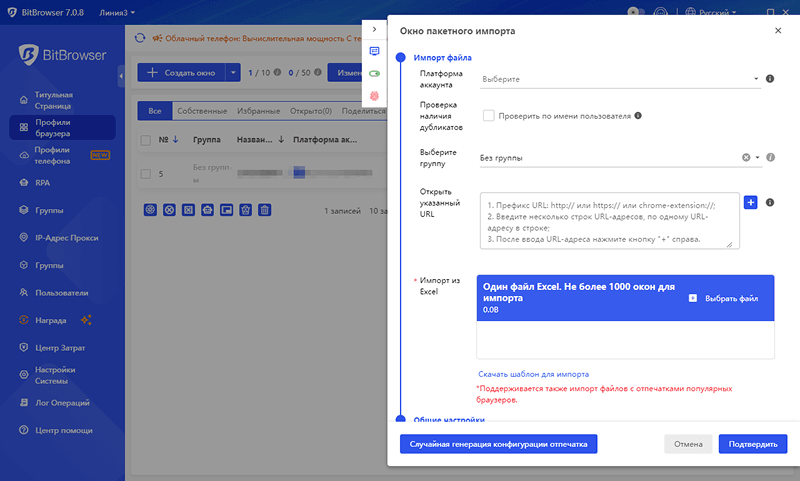This screenshot has height=481, width=800.
Task: Clear the selected group 'Без группы'
Action: coord(746,157)
